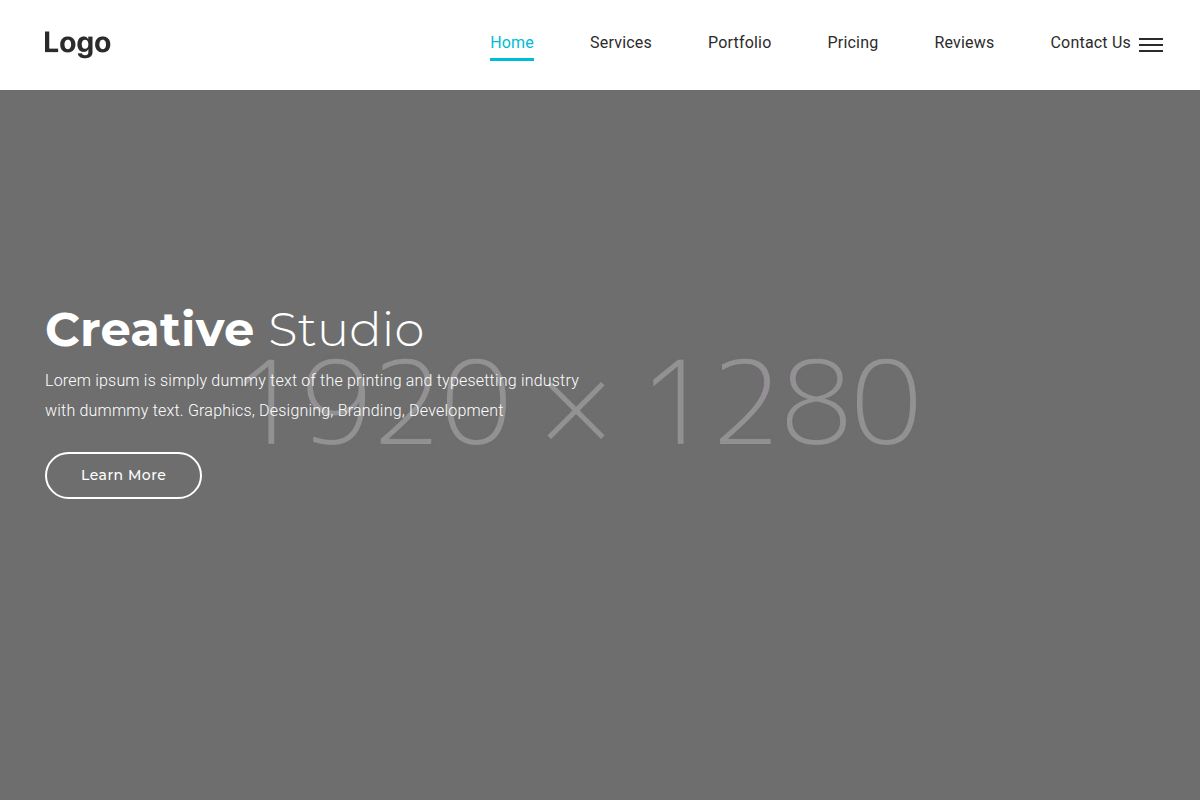Select the Home nav item
1200x800 pixels.
coord(511,42)
